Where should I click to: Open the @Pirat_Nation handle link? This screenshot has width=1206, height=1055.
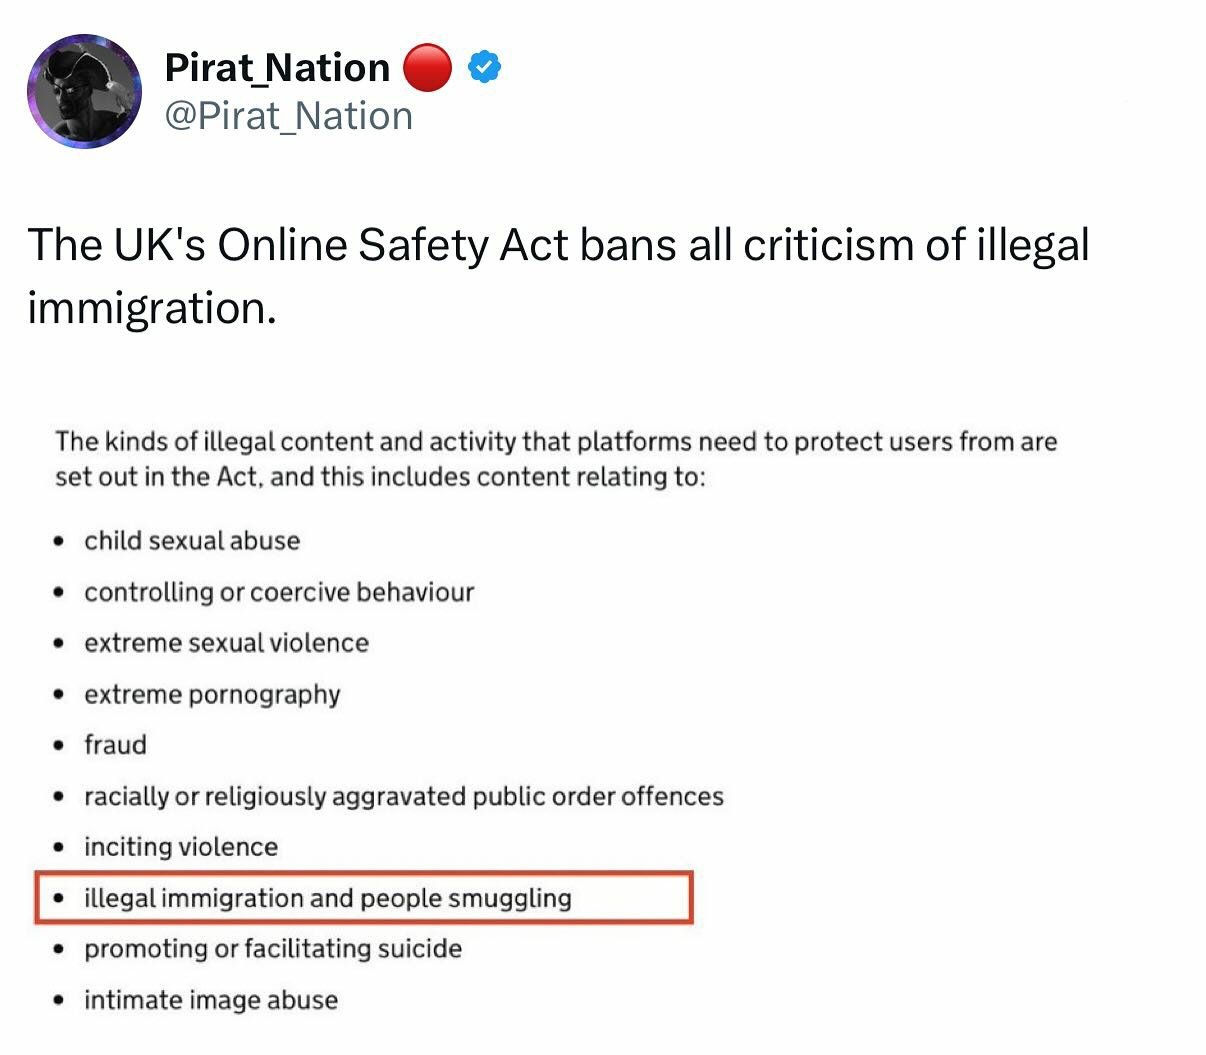288,116
